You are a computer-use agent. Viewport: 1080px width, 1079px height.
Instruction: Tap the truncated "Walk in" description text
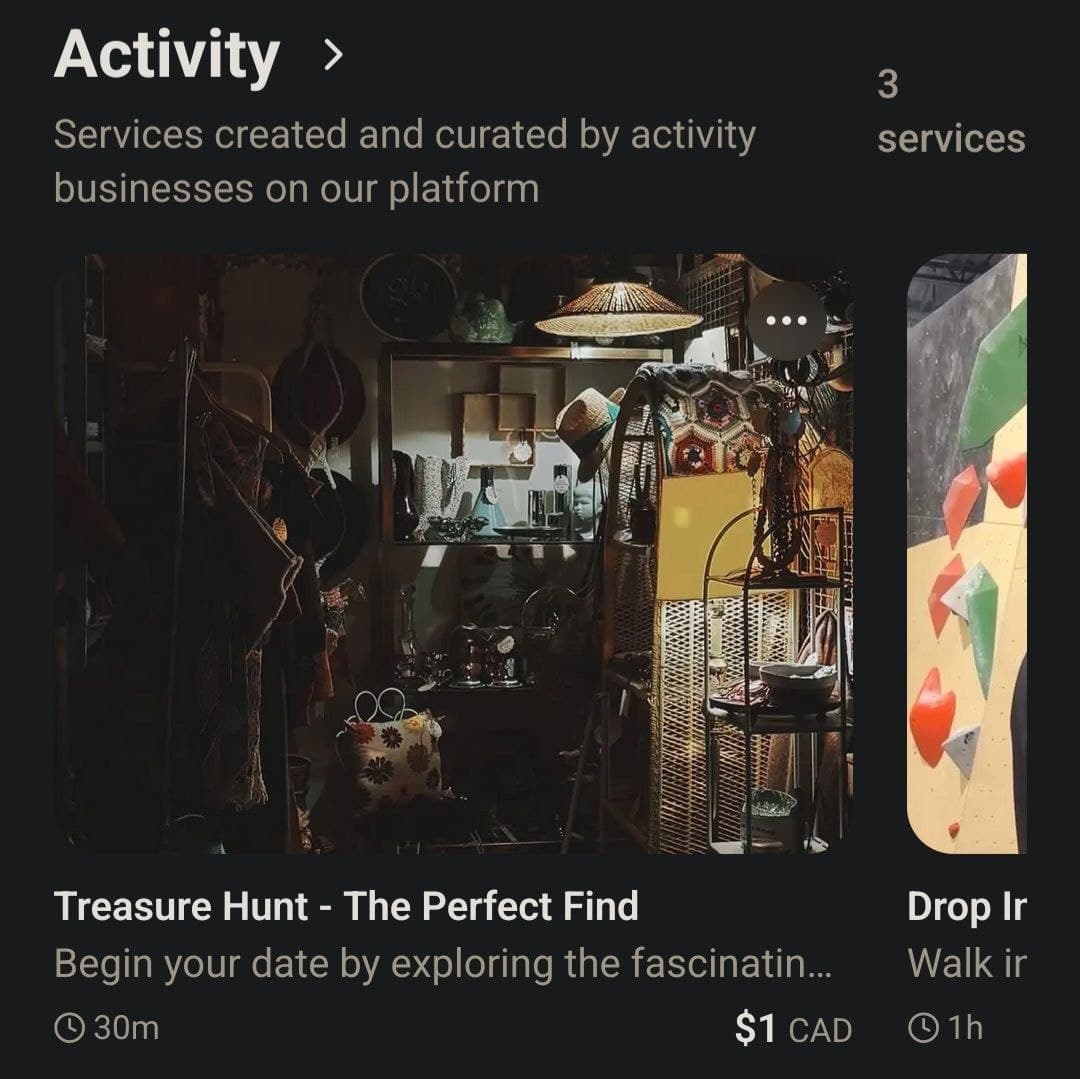click(966, 965)
